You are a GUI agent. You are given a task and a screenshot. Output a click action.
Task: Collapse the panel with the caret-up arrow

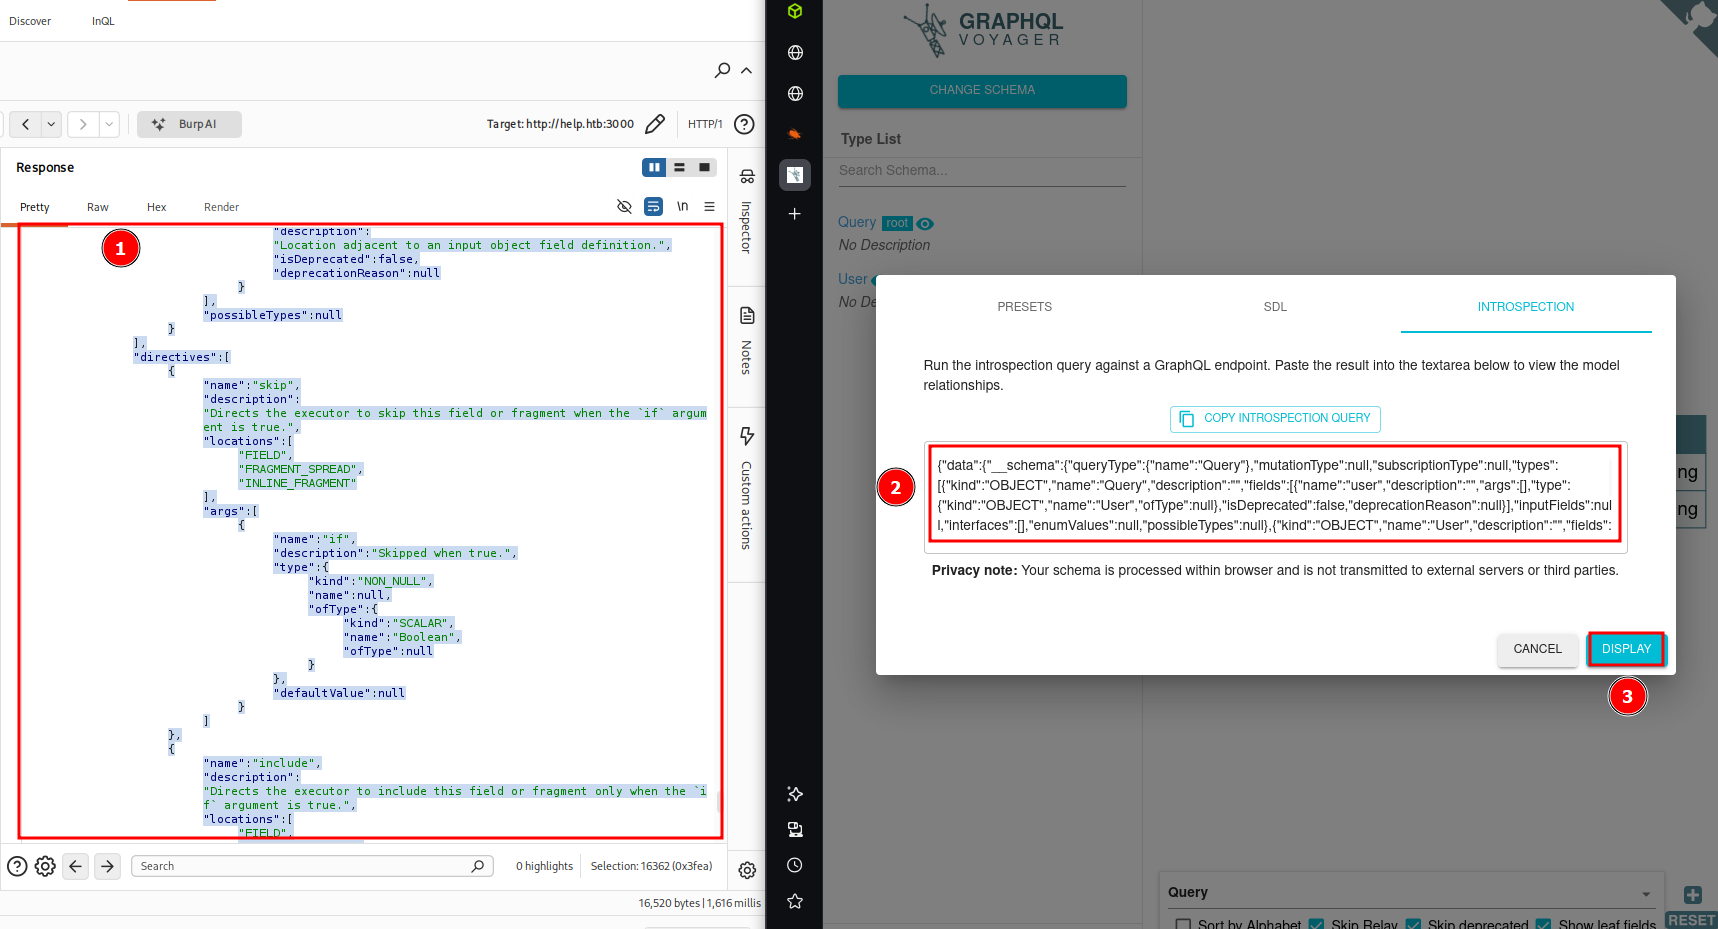(x=746, y=70)
